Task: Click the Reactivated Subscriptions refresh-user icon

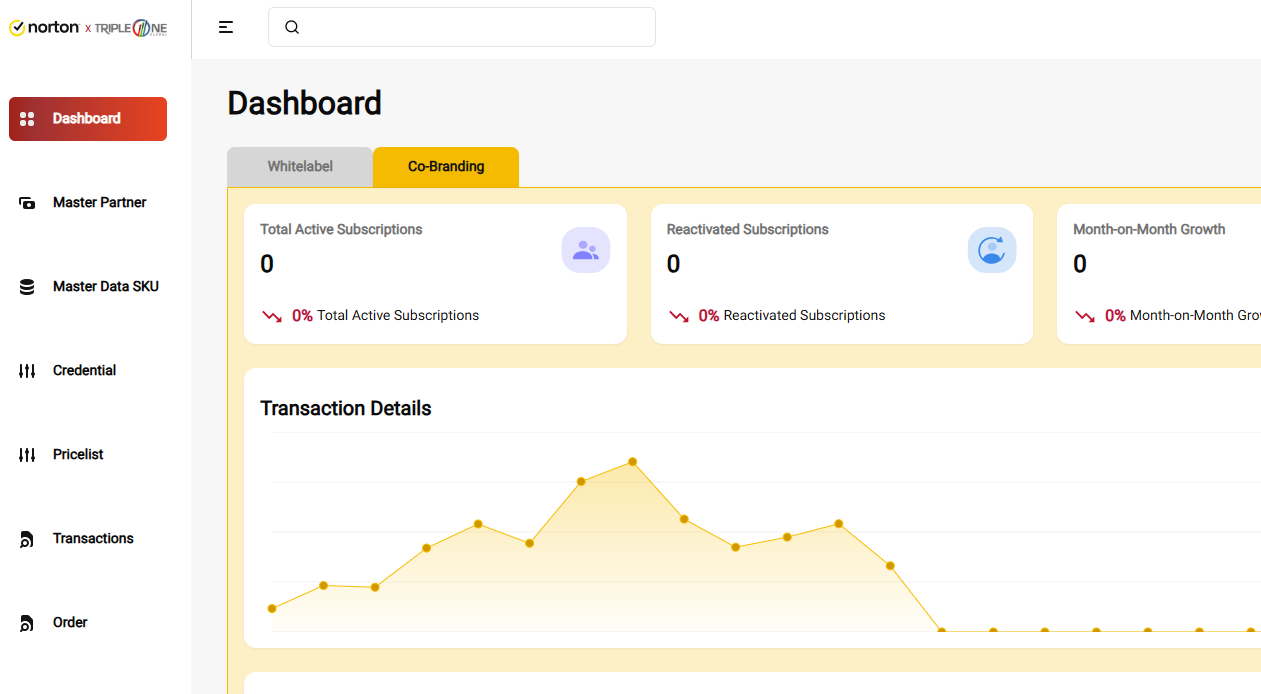Action: [x=992, y=250]
